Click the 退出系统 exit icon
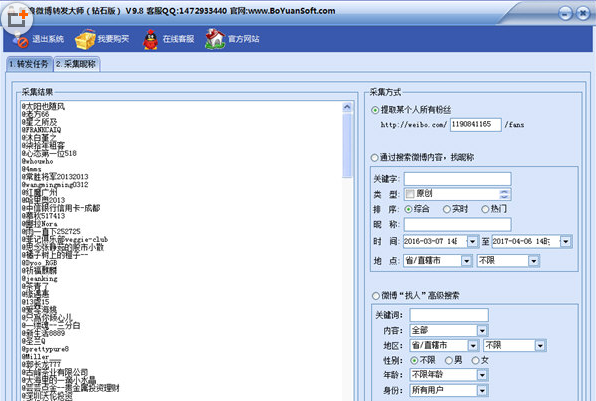The image size is (596, 401). point(20,39)
